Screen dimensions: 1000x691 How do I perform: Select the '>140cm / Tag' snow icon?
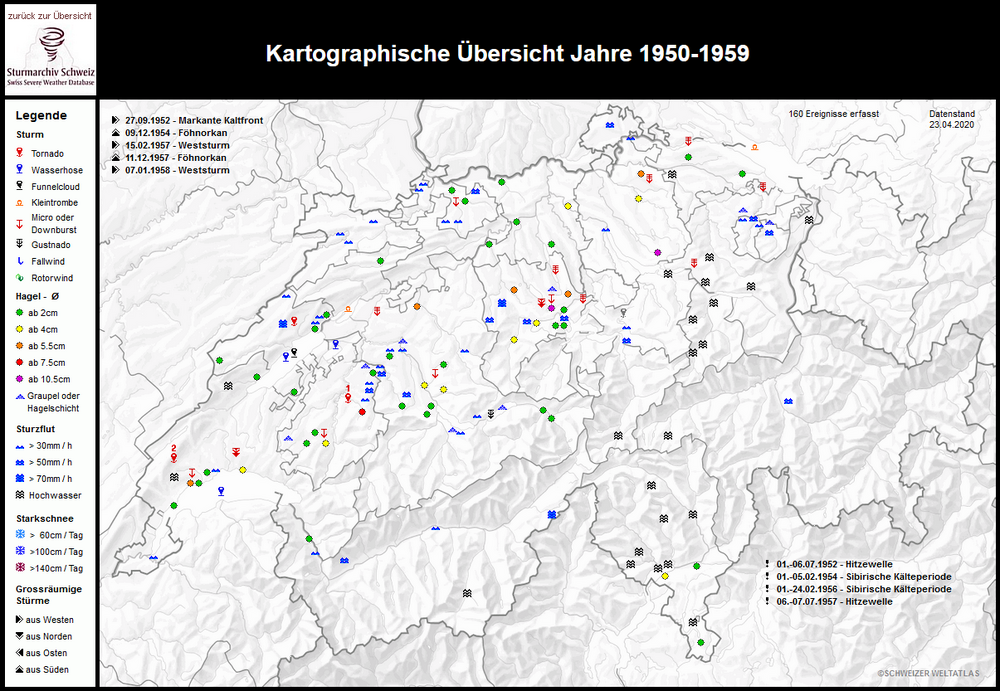(x=20, y=567)
